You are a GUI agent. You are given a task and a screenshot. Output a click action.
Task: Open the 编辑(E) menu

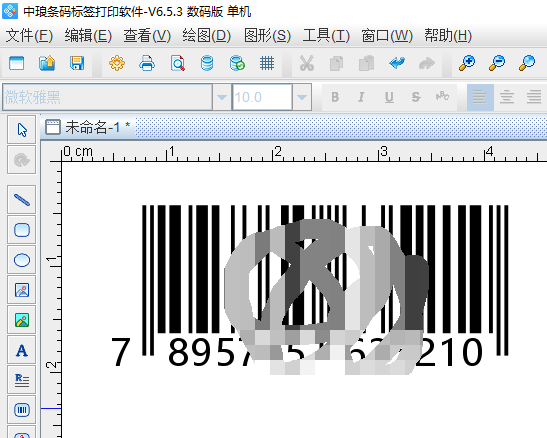coord(88,36)
